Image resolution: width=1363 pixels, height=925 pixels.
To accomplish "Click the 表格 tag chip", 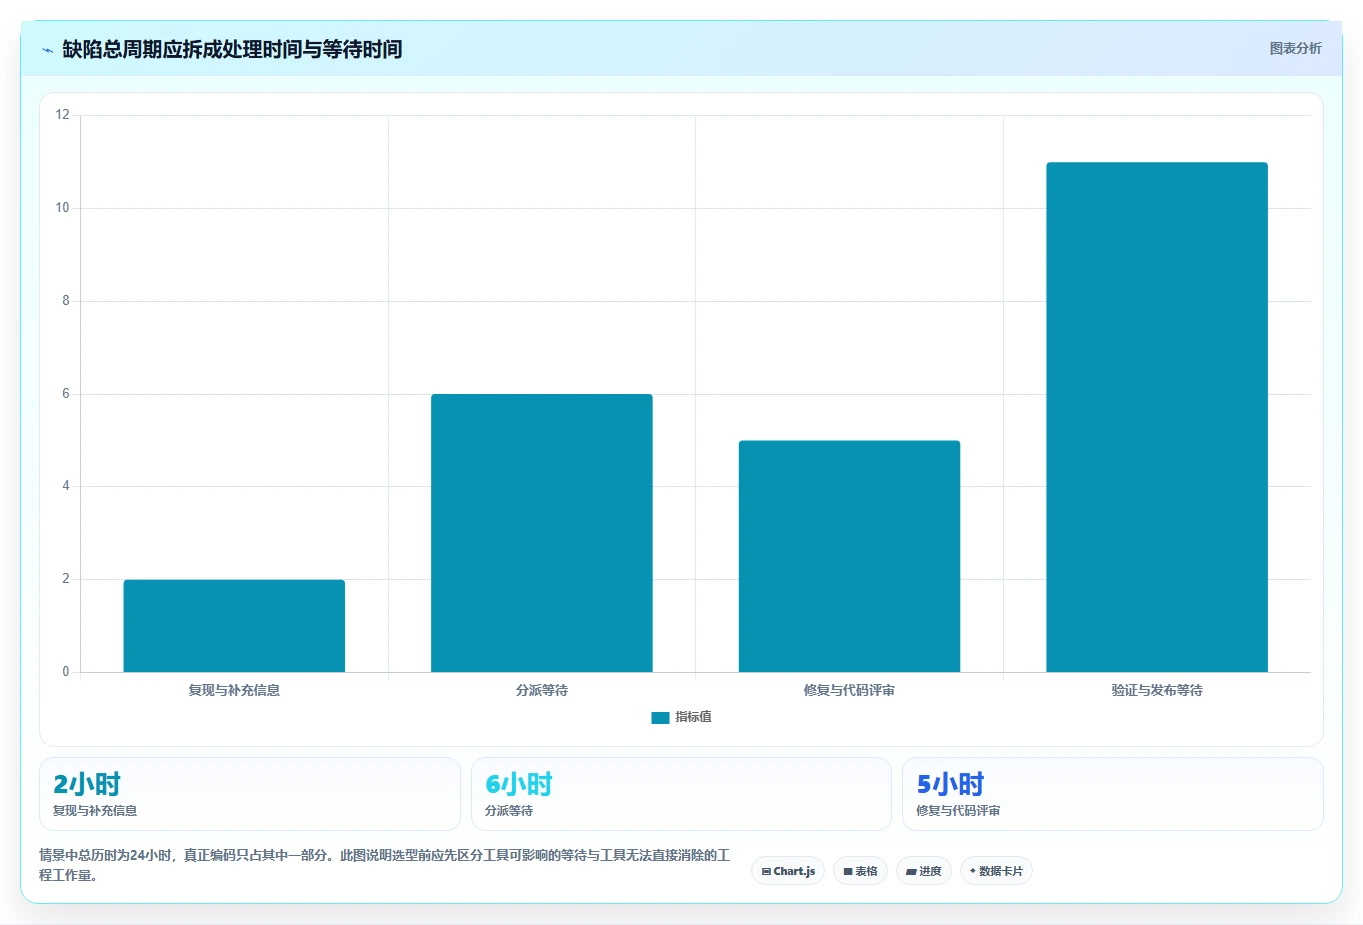I will point(860,871).
